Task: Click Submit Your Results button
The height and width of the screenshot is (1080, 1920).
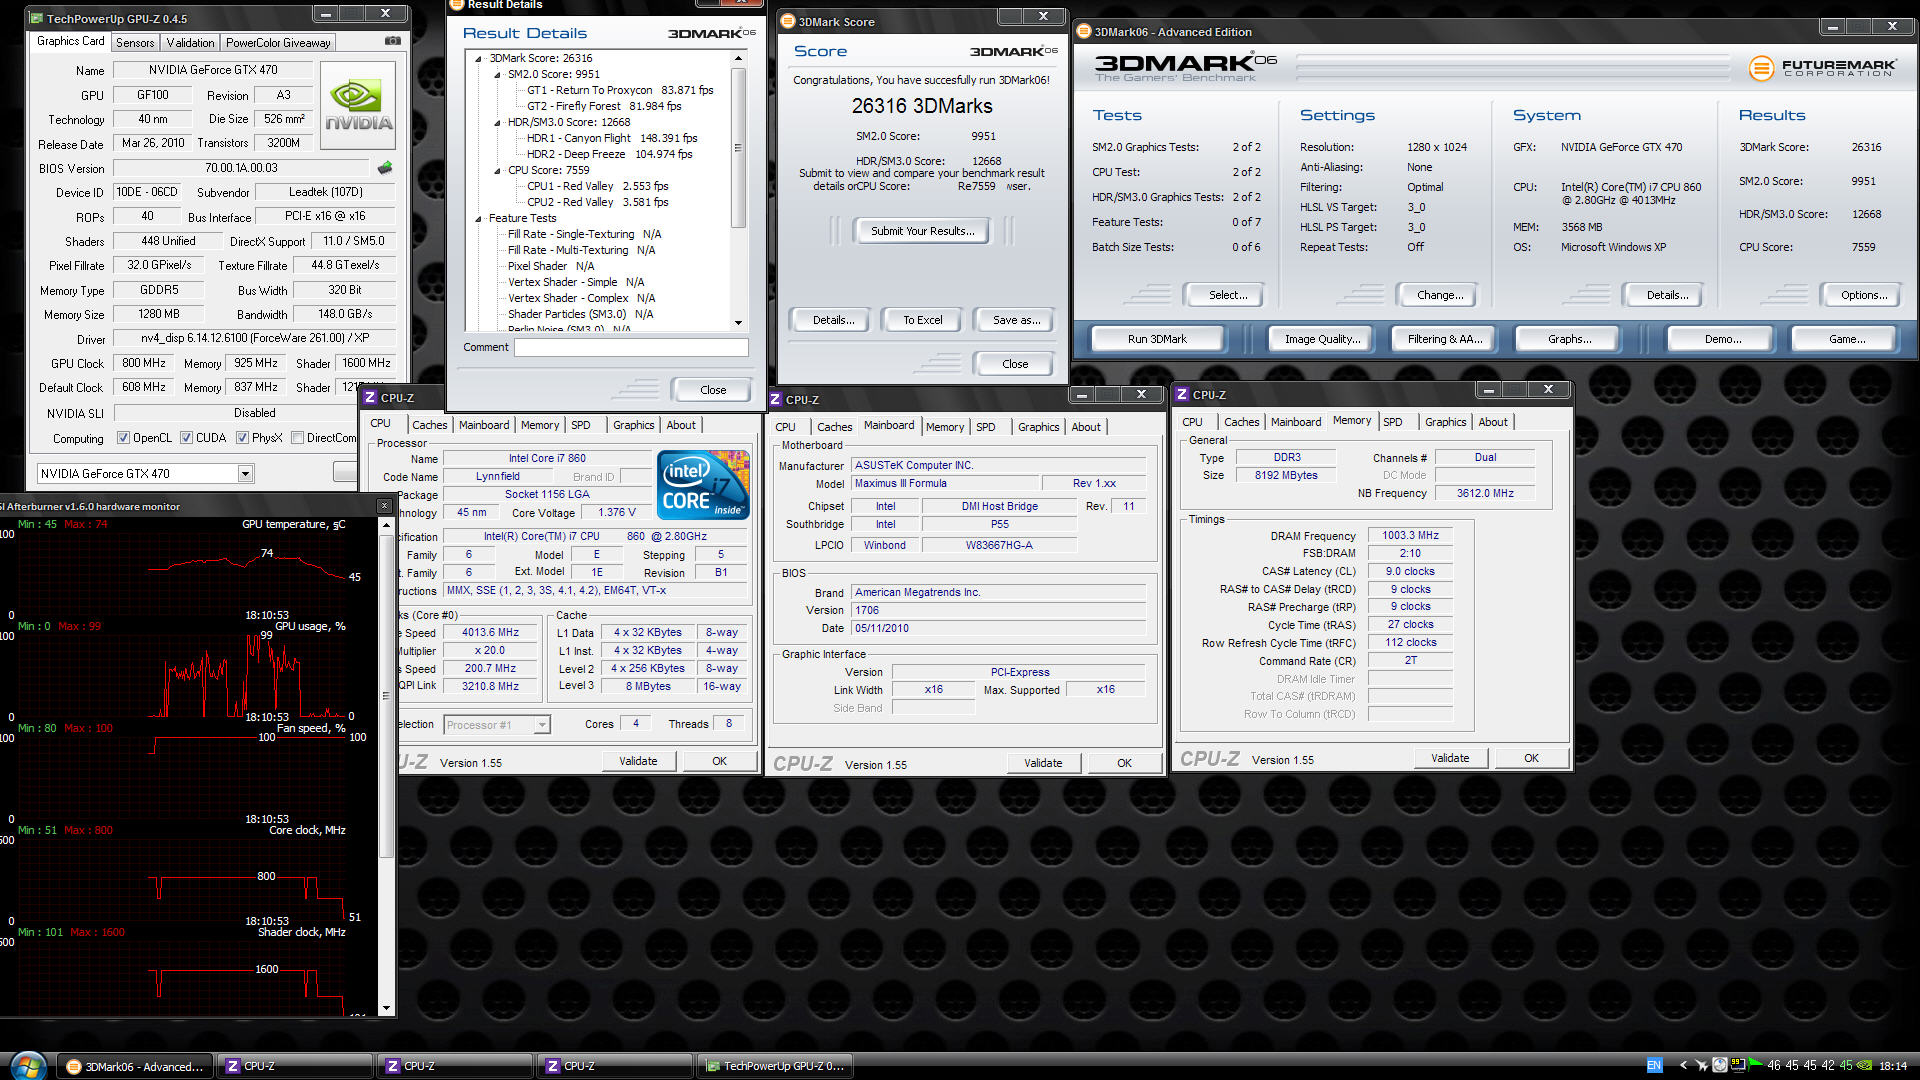Action: click(921, 231)
